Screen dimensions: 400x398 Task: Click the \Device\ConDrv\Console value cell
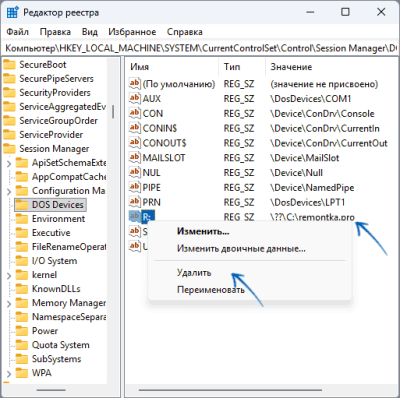click(322, 113)
